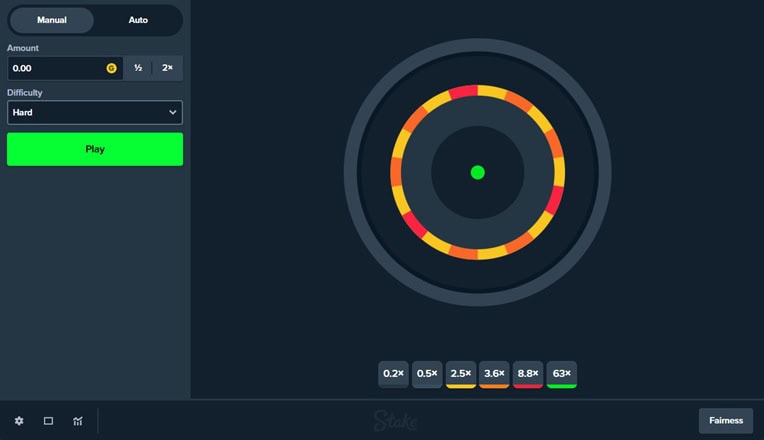Image resolution: width=764 pixels, height=440 pixels.
Task: Select the green 63× multiplier tile
Action: pyautogui.click(x=561, y=374)
